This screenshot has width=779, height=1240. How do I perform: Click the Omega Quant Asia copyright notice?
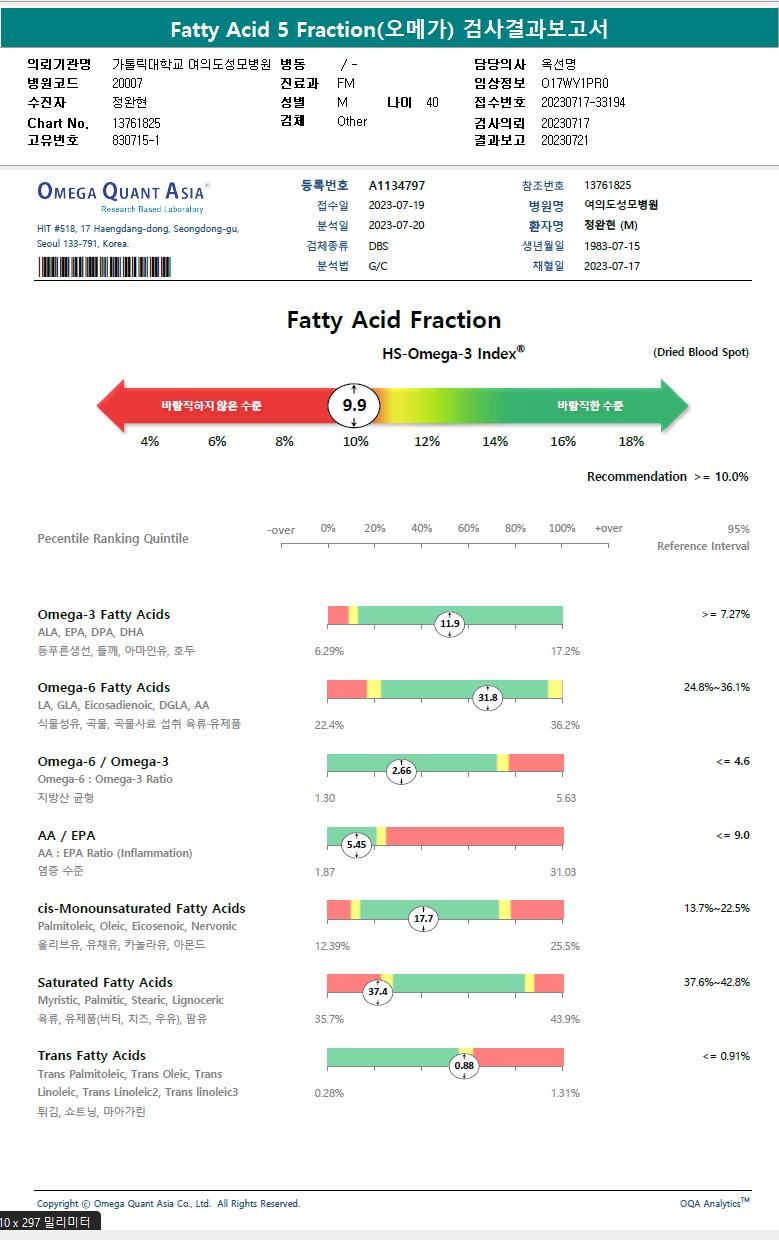pyautogui.click(x=168, y=1204)
